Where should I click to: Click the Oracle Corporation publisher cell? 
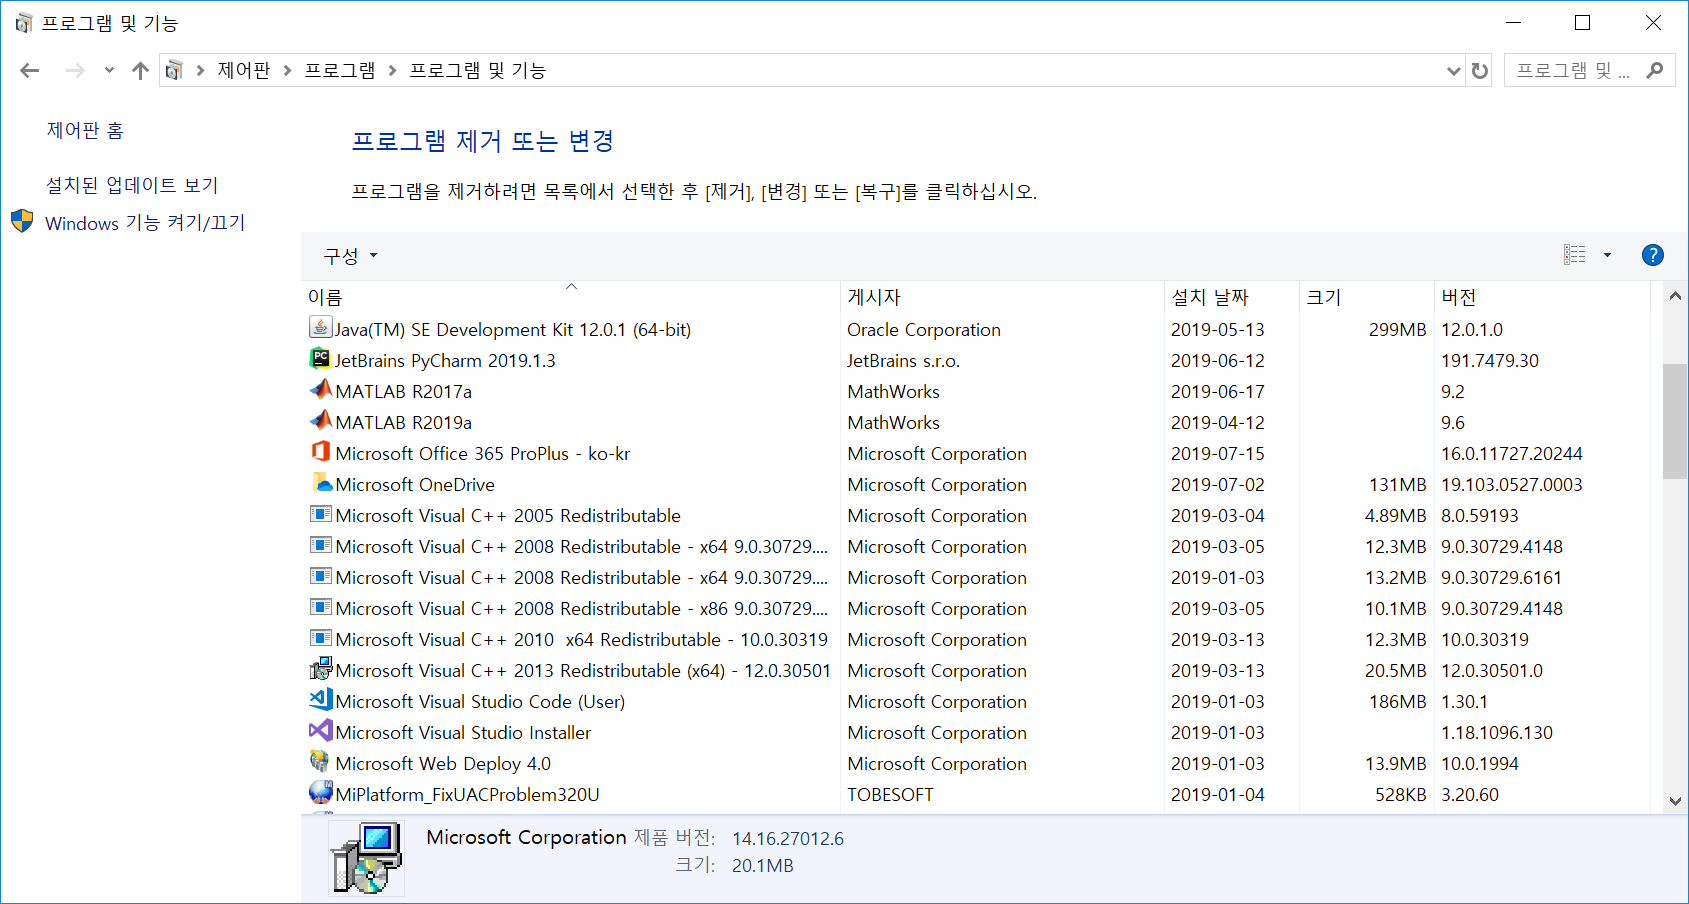pyautogui.click(x=923, y=329)
